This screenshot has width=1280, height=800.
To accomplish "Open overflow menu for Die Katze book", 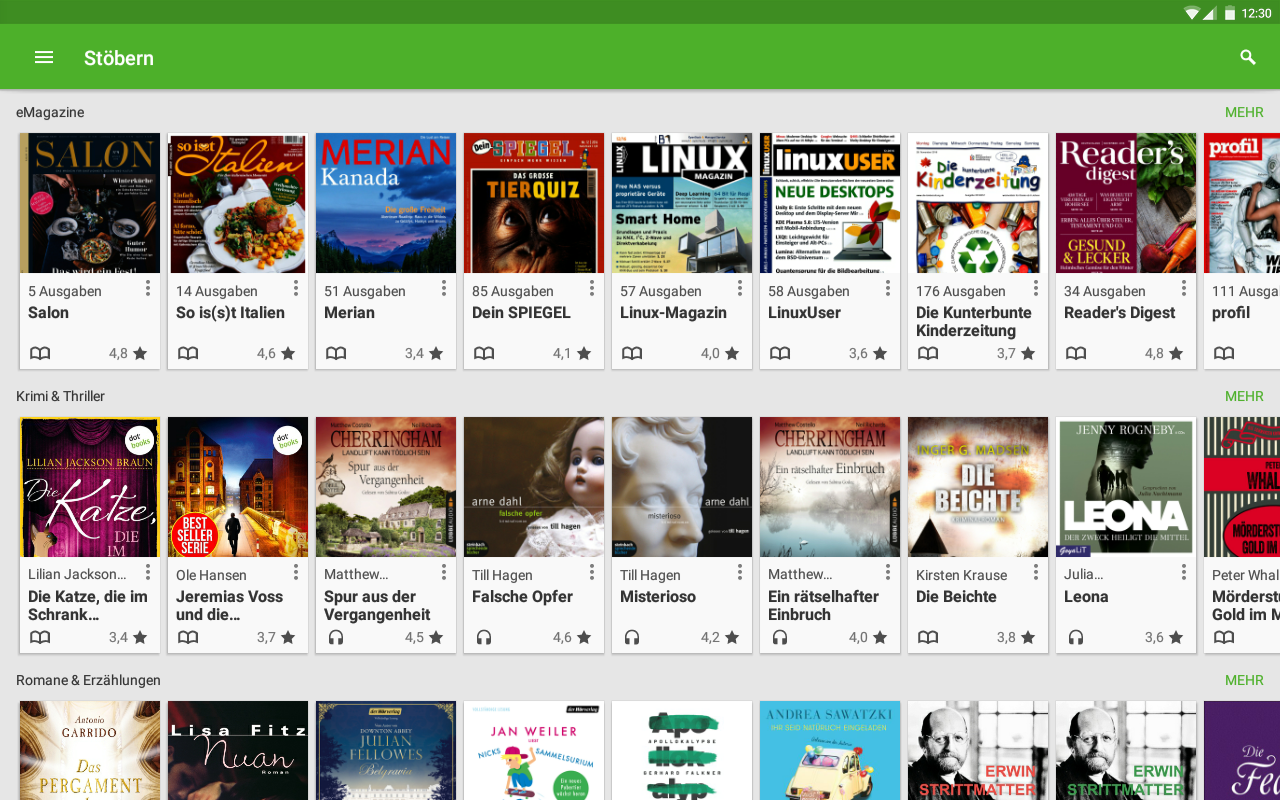I will (148, 572).
